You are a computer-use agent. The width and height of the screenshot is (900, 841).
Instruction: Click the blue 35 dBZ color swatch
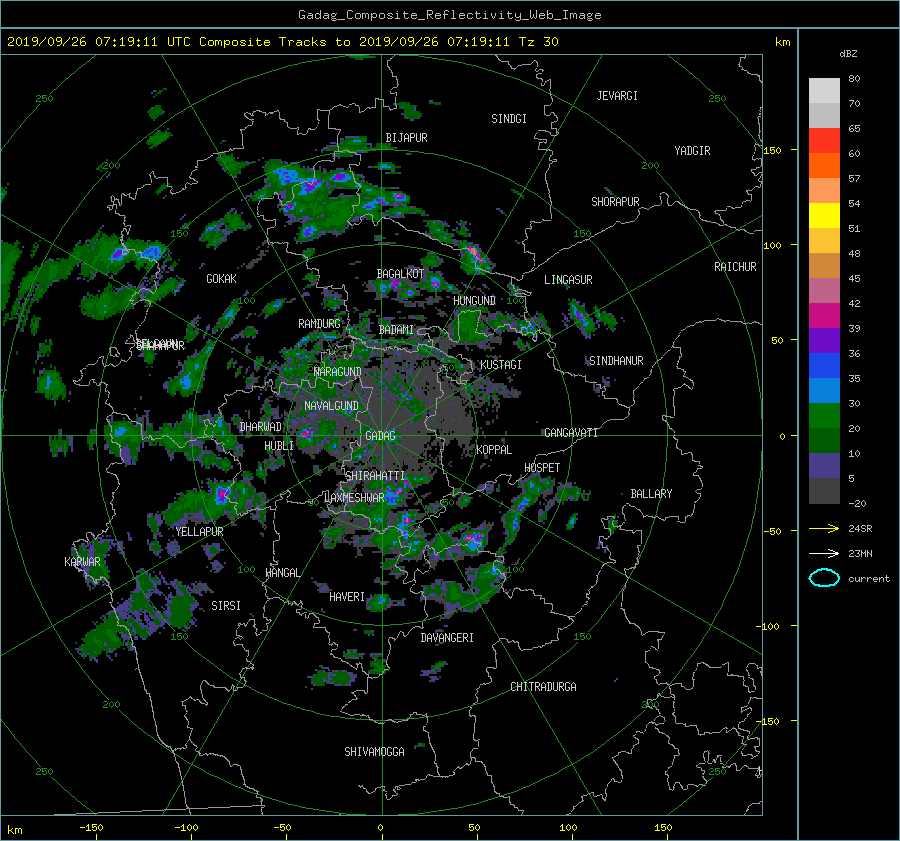click(824, 366)
